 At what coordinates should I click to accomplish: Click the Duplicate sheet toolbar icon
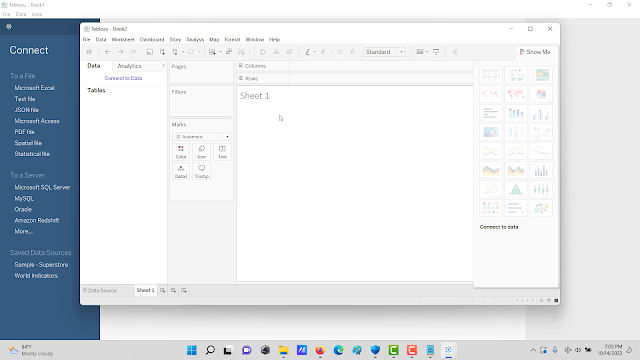point(229,52)
